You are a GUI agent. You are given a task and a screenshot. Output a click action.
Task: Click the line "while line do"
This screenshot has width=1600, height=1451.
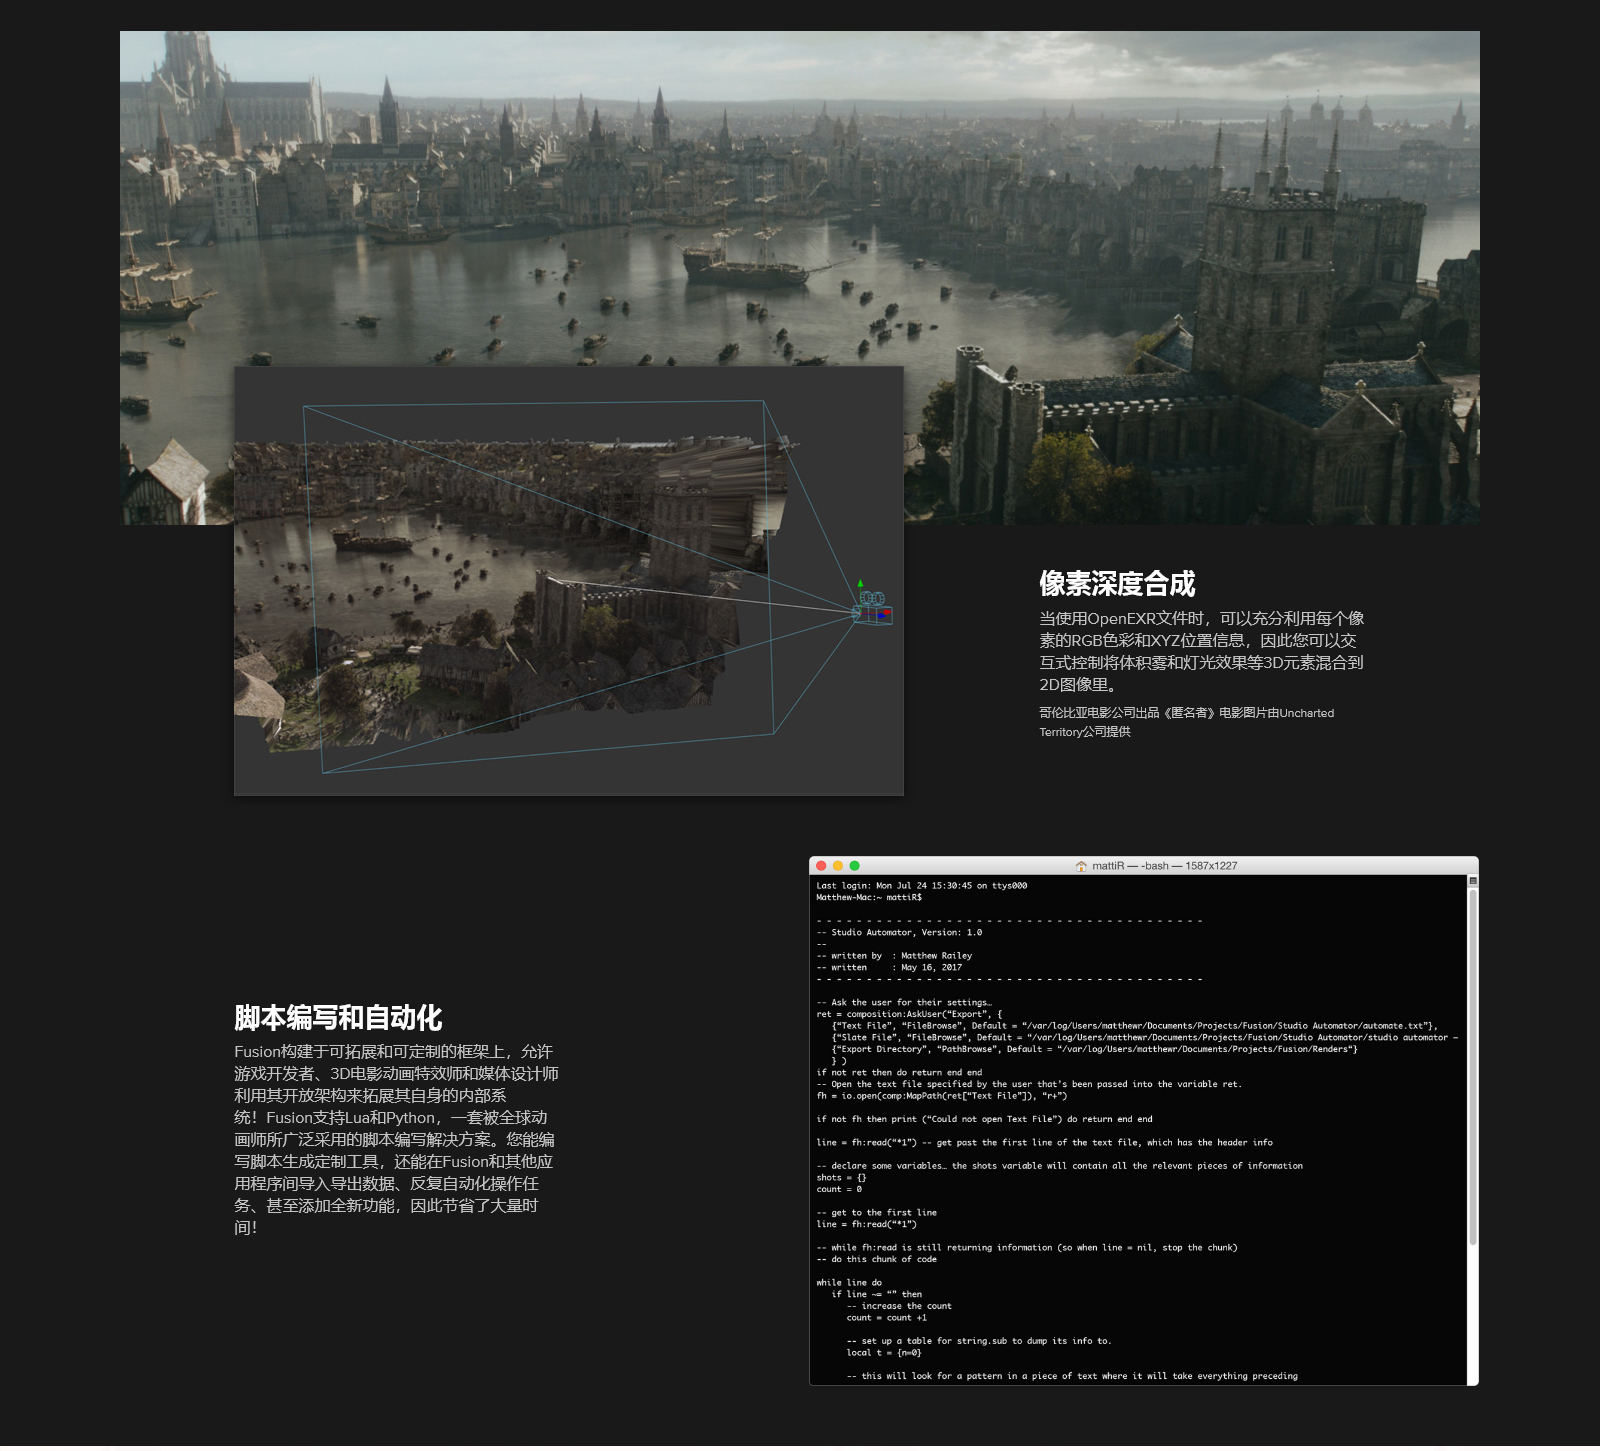tap(849, 1282)
